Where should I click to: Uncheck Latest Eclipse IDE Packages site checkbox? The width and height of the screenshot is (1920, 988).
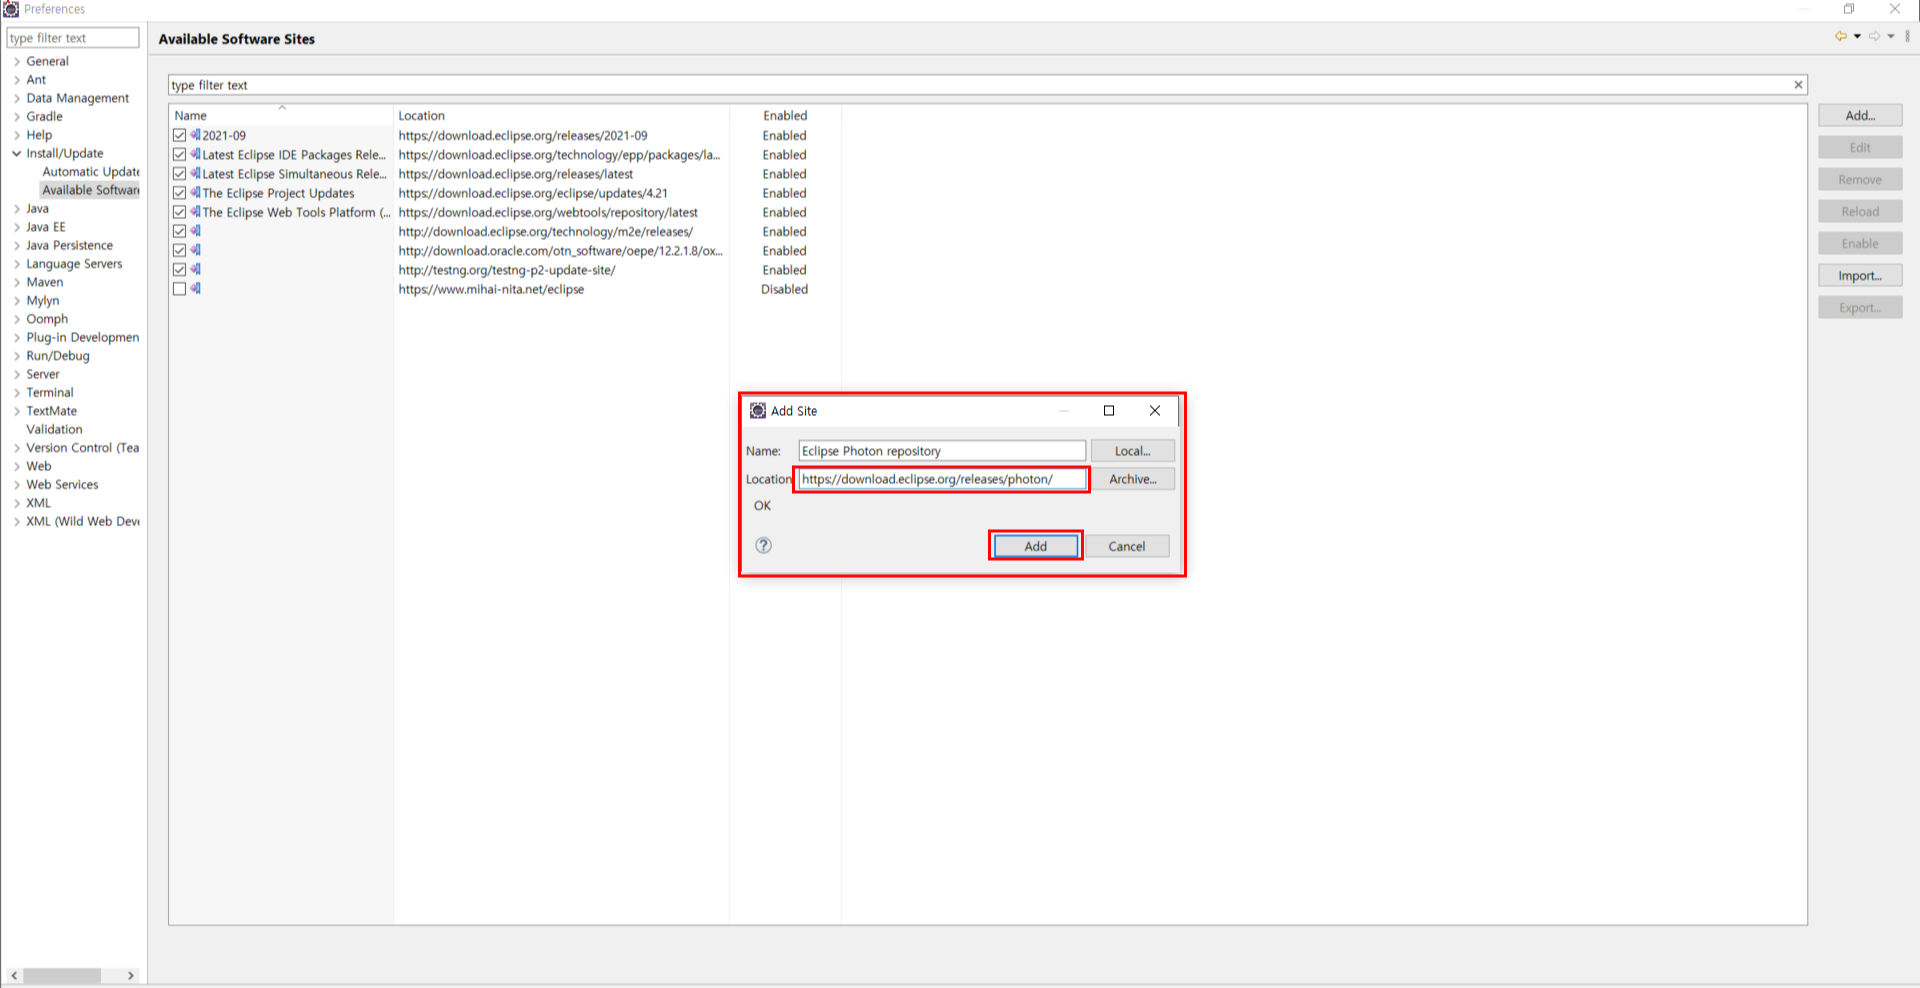pyautogui.click(x=179, y=154)
